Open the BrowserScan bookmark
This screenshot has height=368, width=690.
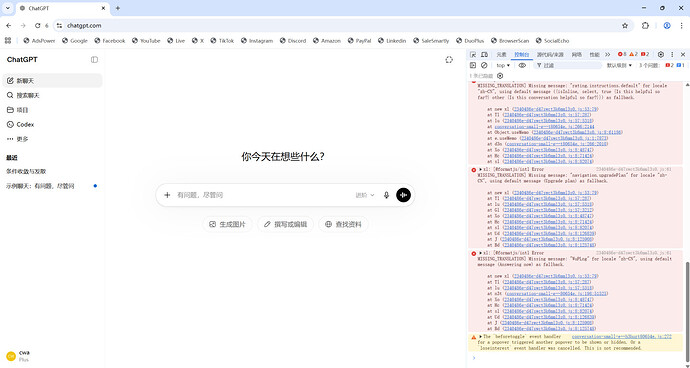[510, 40]
